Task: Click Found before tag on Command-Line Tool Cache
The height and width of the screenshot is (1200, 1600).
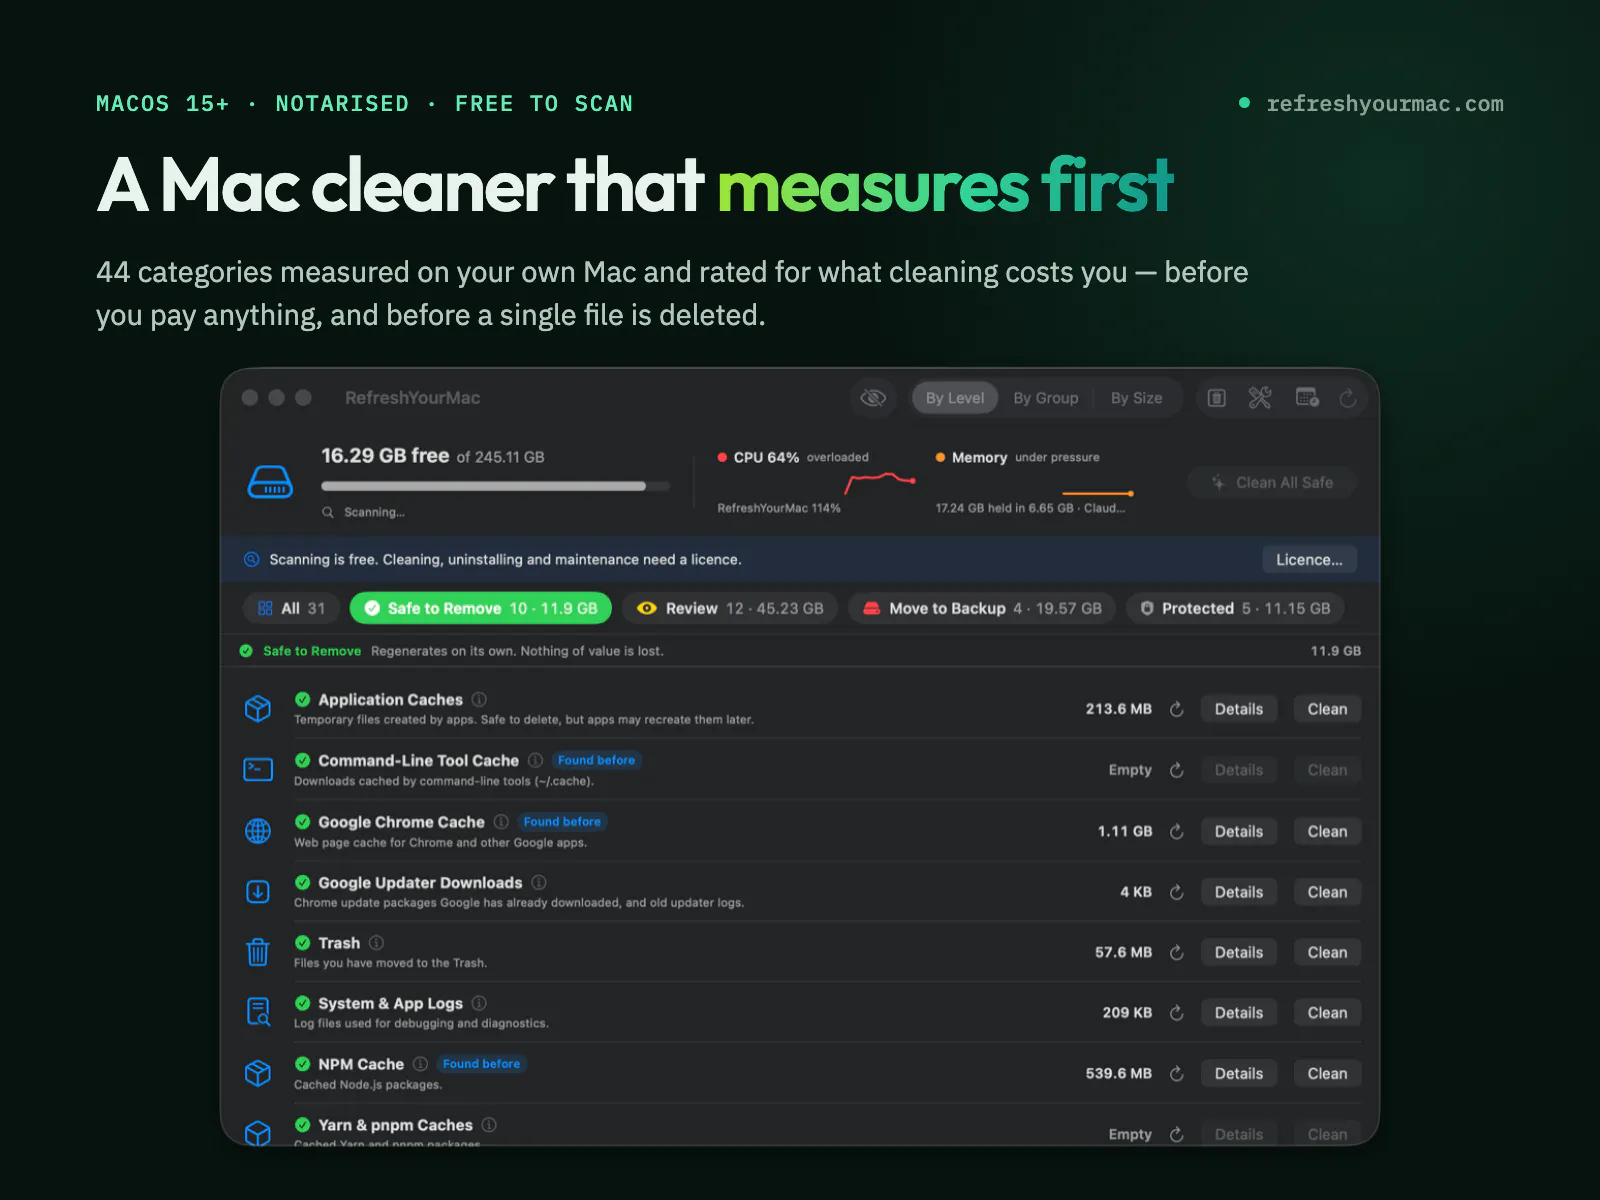Action: tap(596, 760)
